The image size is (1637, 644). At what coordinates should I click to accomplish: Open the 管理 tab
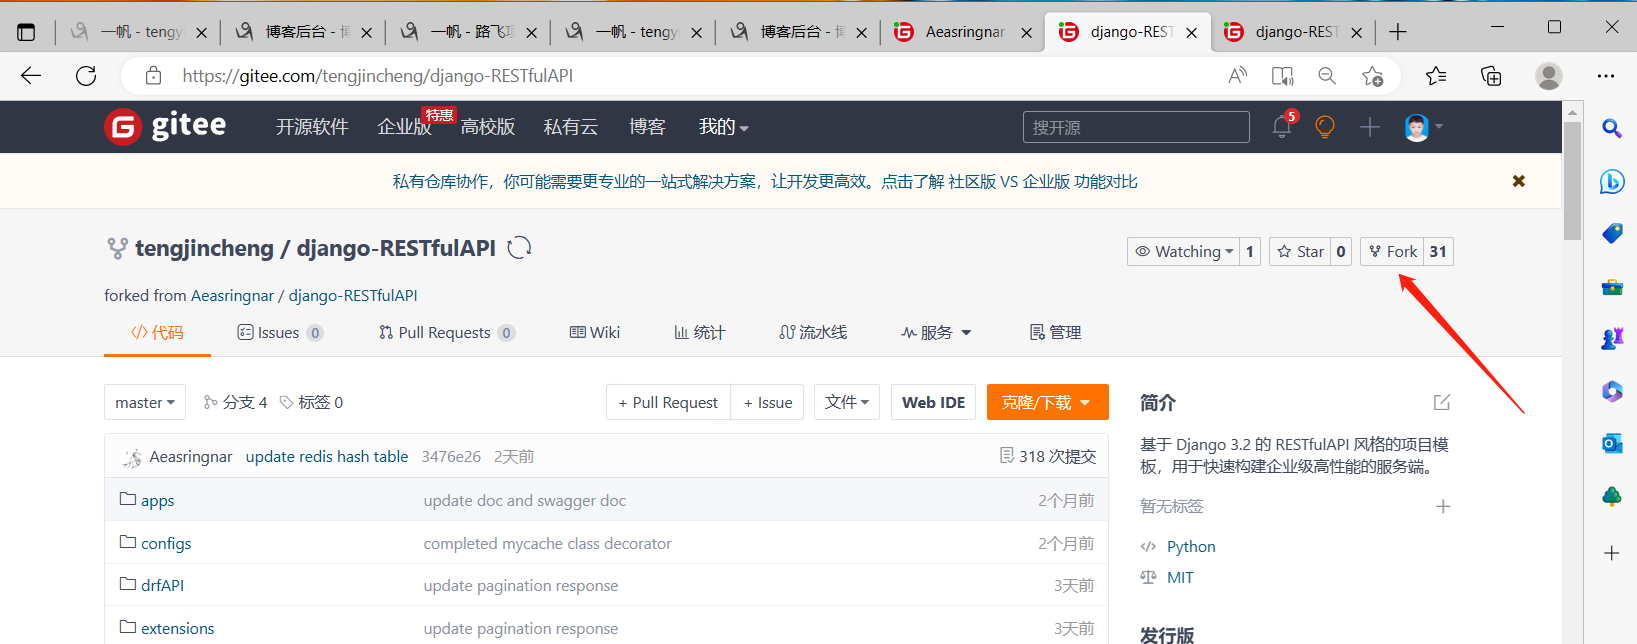pyautogui.click(x=1055, y=332)
